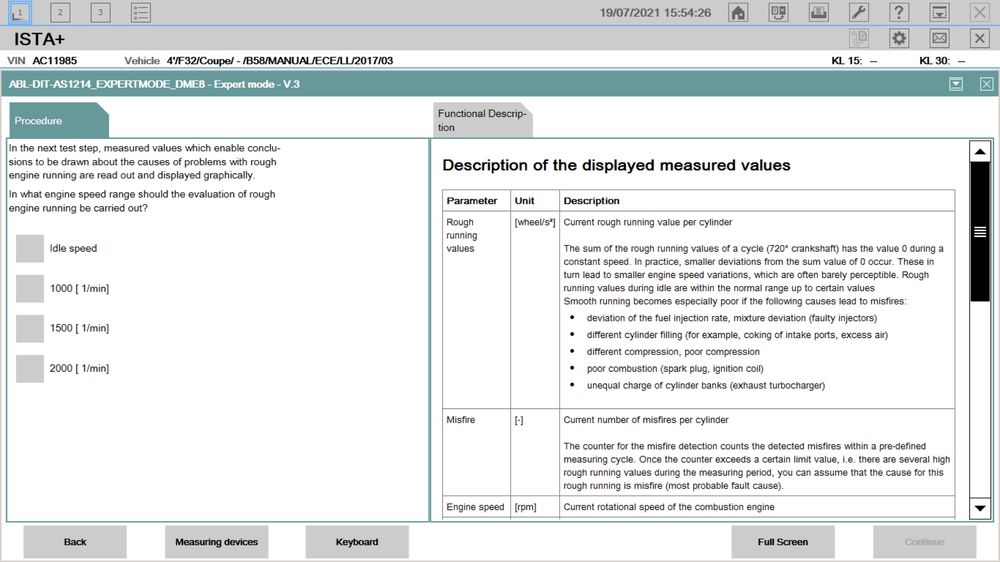
Task: Close the Expert mode panel
Action: coord(986,84)
